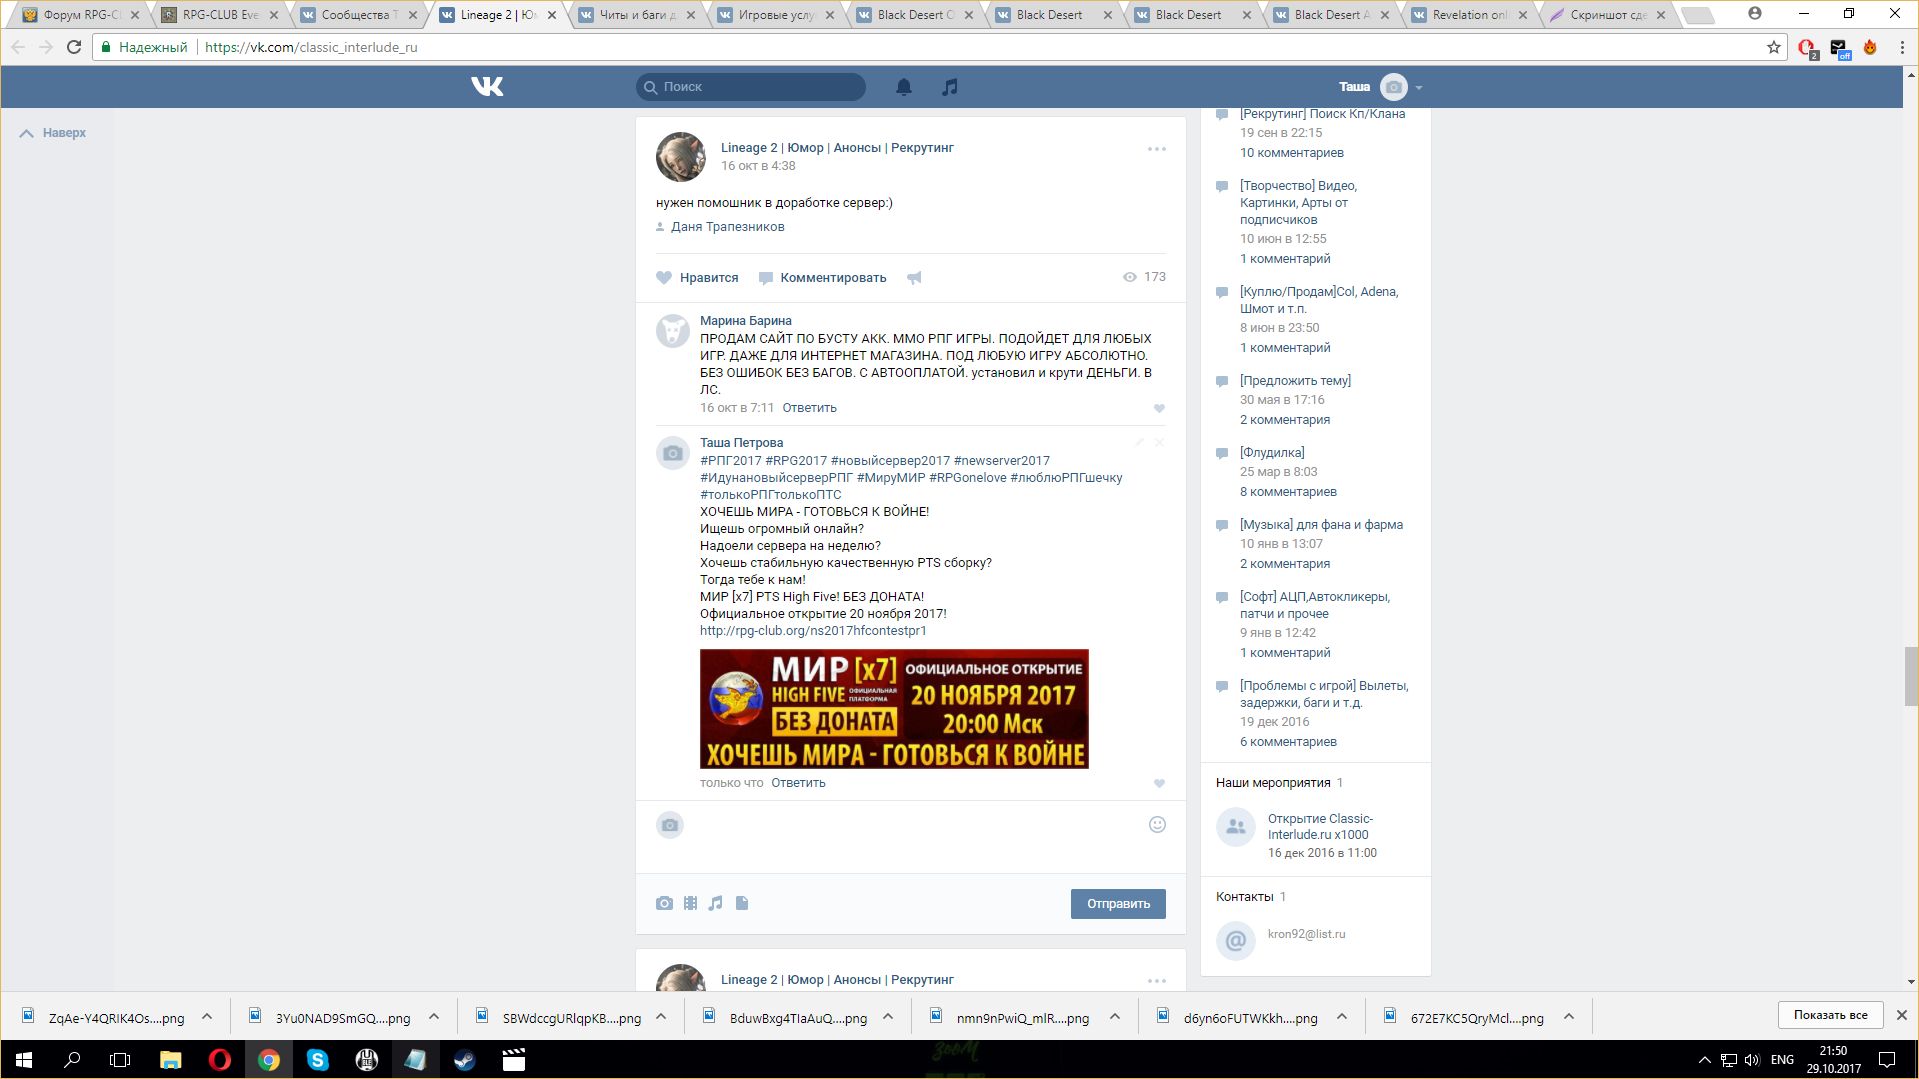Switch to the Сообщества tab
Viewport: 1919px width, 1079px height.
tap(360, 15)
